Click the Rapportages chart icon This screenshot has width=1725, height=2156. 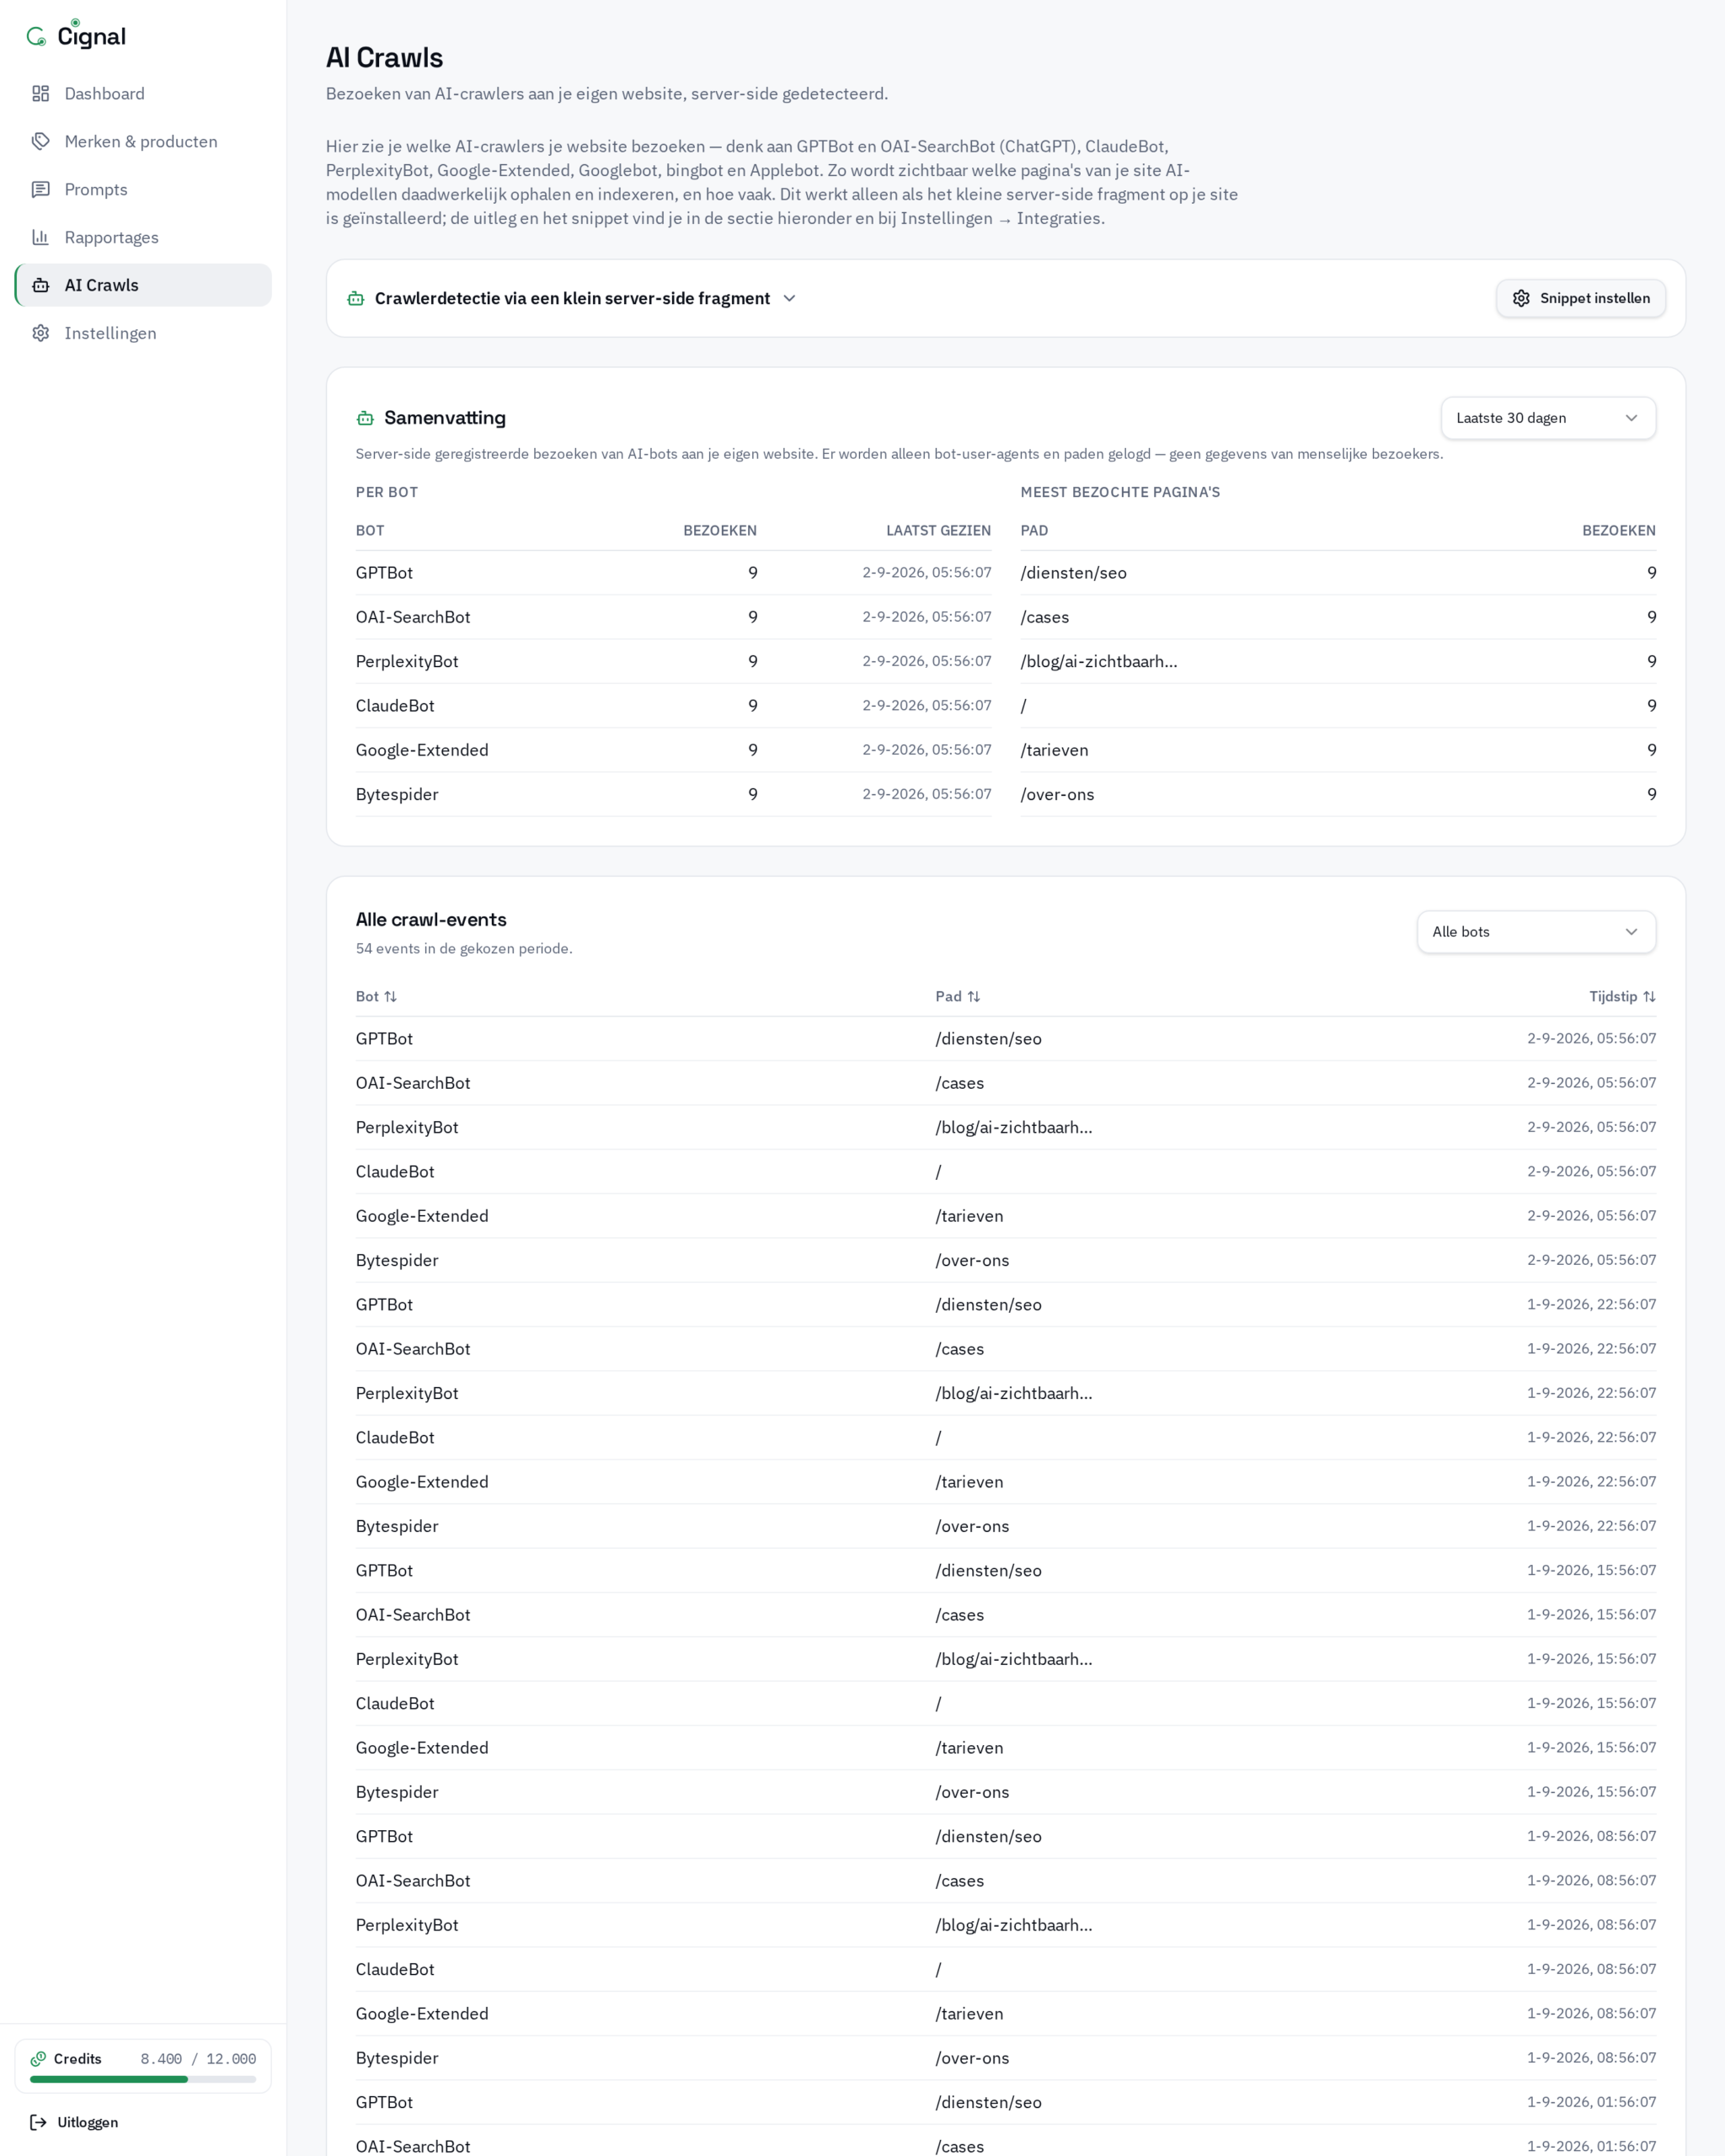41,238
